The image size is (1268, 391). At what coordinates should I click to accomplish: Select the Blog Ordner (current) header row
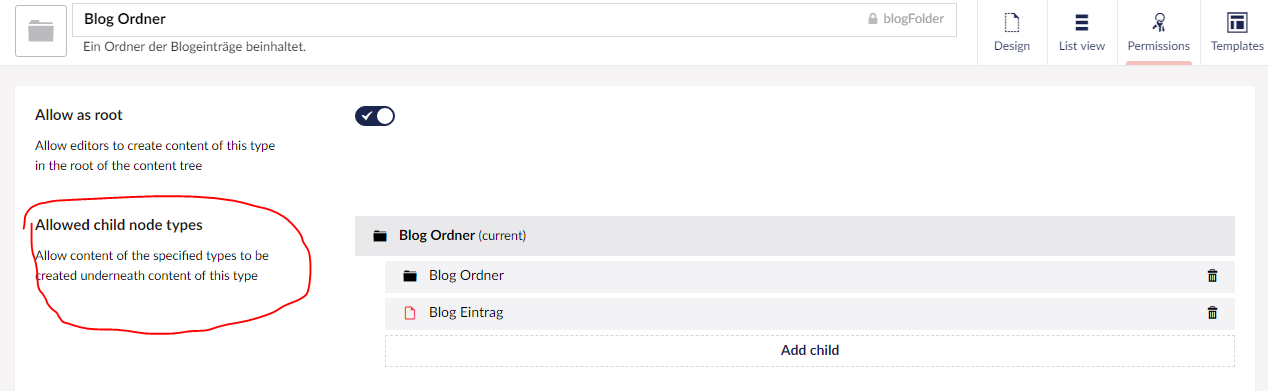[x=795, y=236]
